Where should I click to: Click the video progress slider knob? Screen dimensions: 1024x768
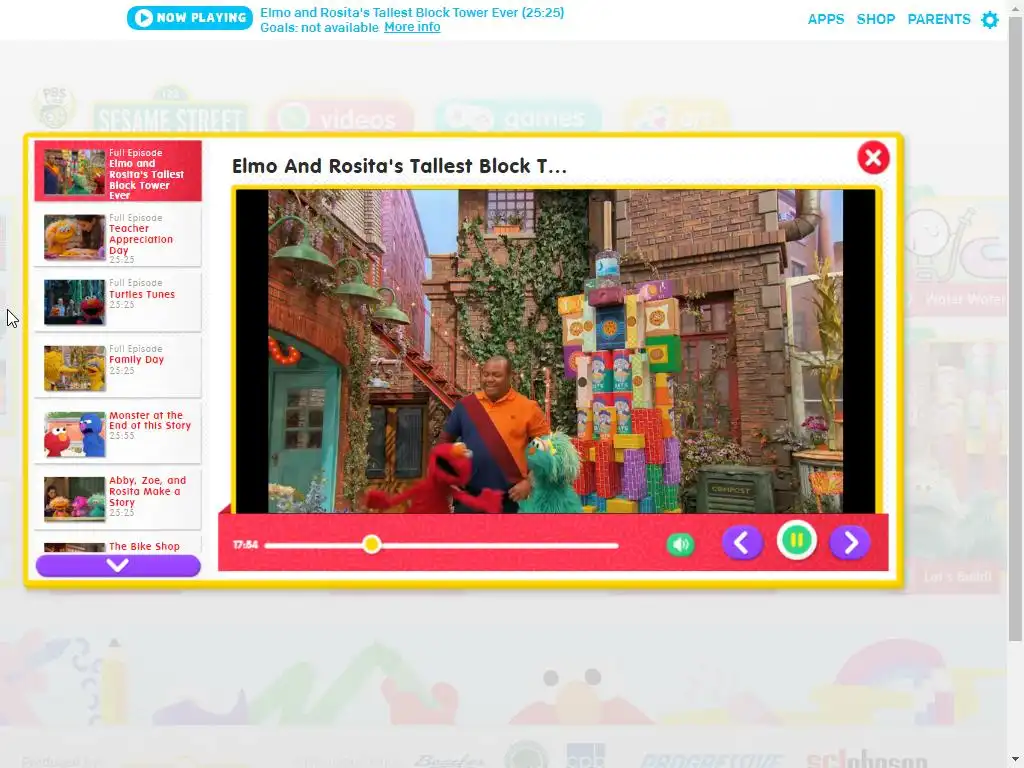372,544
